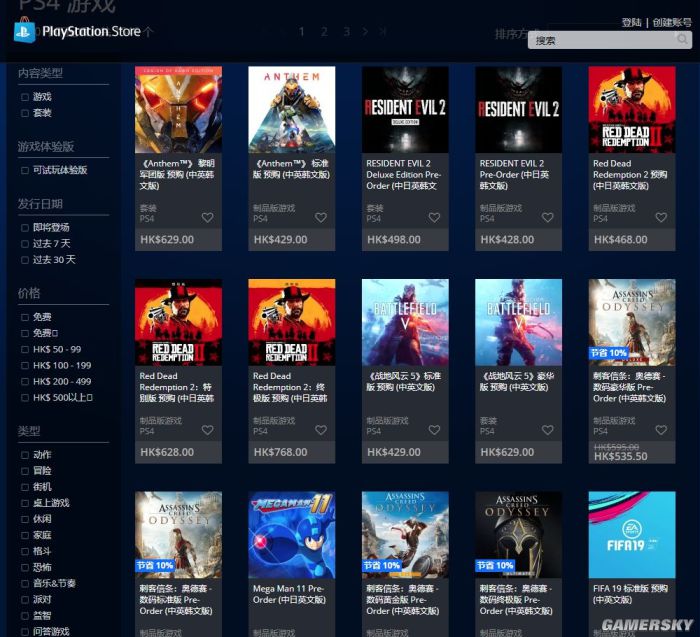This screenshot has height=637, width=700.
Task: Filter by 街机 genre checkbox
Action: 25,487
